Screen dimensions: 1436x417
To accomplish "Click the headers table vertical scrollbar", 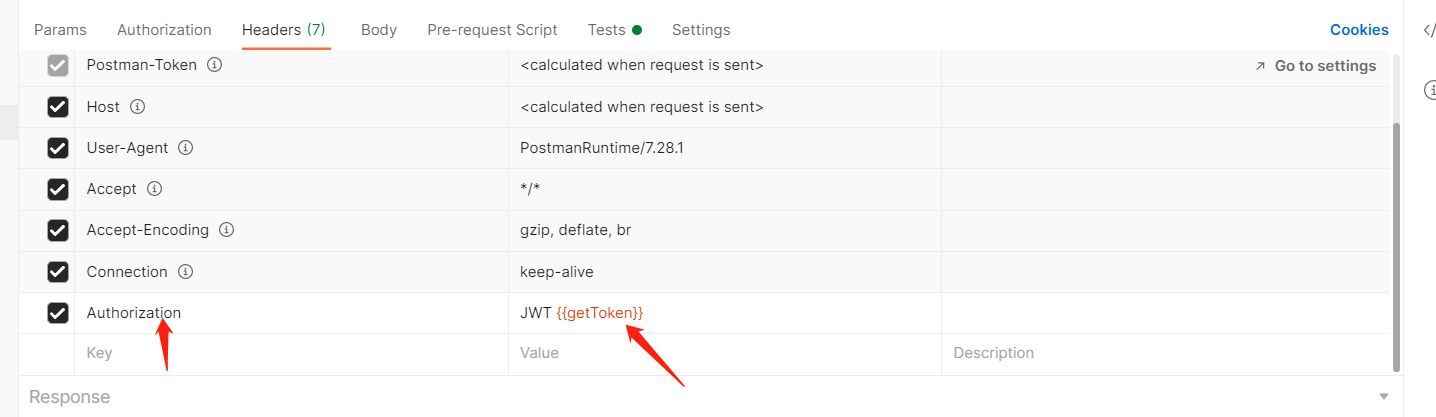I will 1397,240.
